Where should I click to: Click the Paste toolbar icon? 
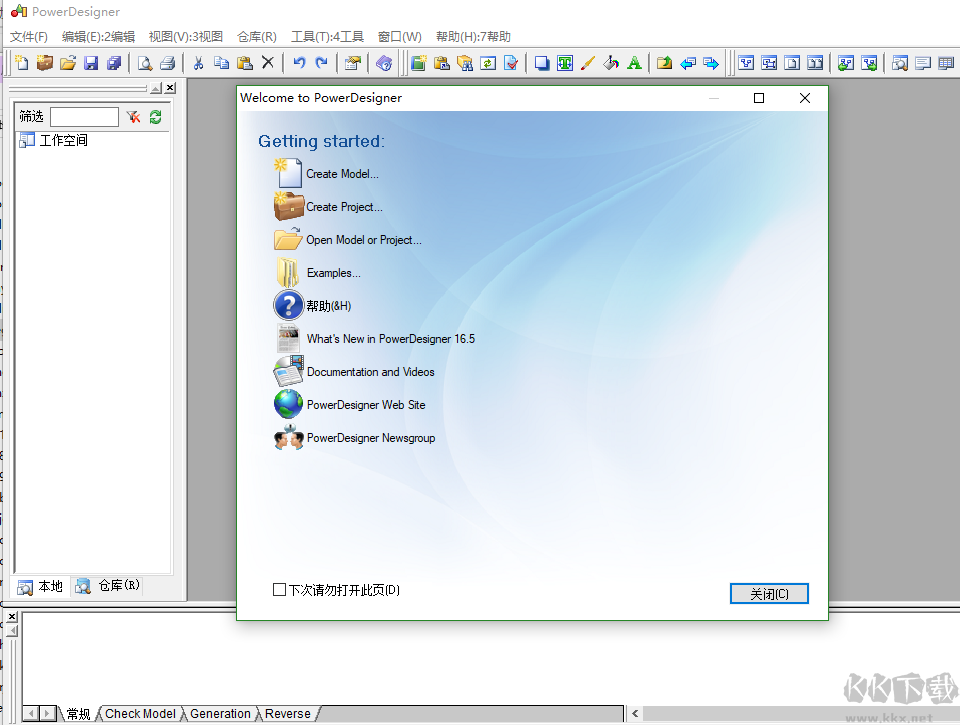(x=245, y=62)
